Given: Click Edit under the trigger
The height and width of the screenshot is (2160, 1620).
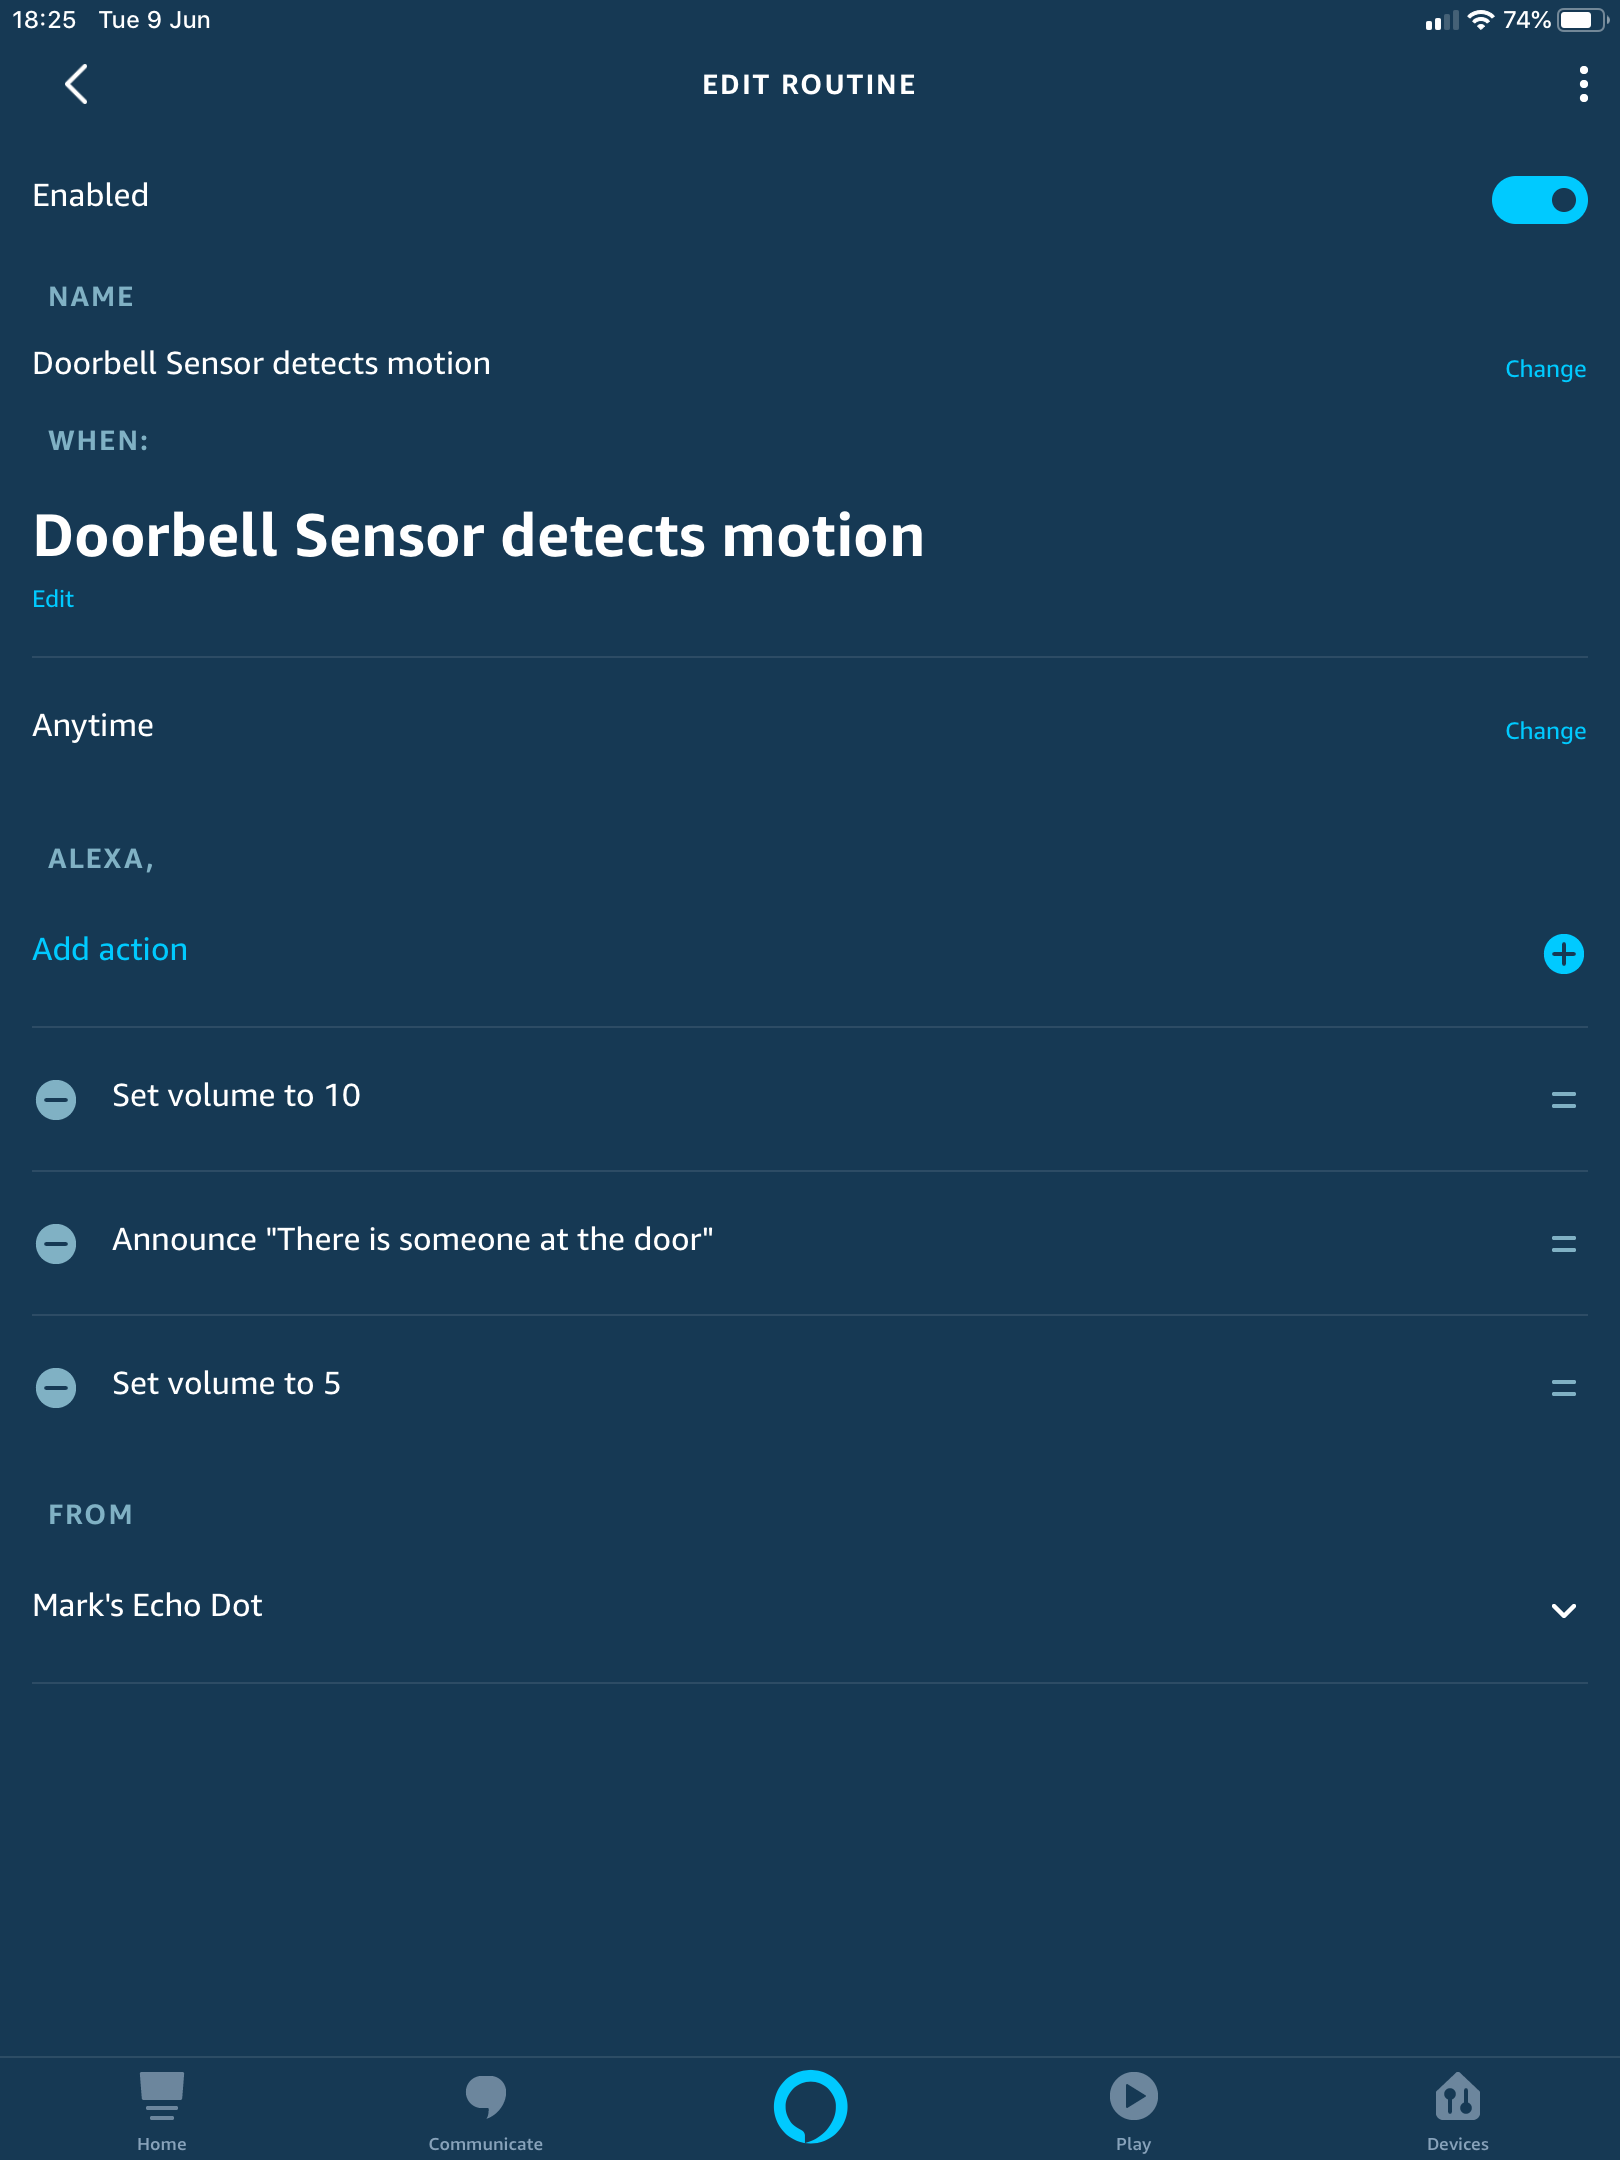Looking at the screenshot, I should tap(53, 598).
